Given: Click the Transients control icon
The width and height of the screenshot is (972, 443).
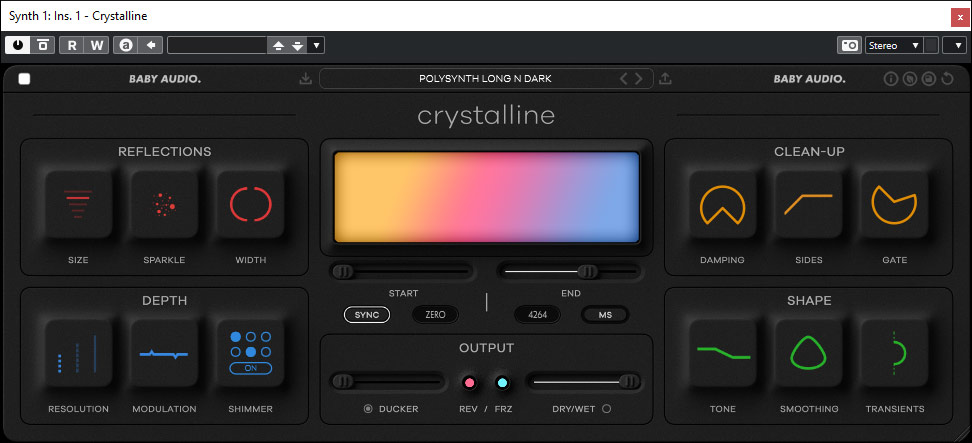Looking at the screenshot, I should (894, 353).
